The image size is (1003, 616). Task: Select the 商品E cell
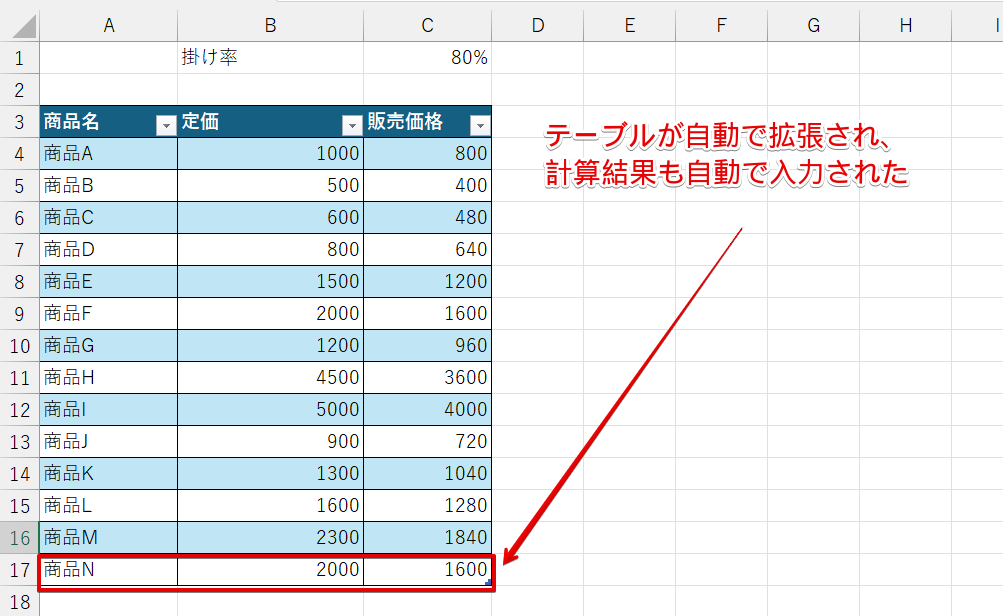(x=109, y=281)
